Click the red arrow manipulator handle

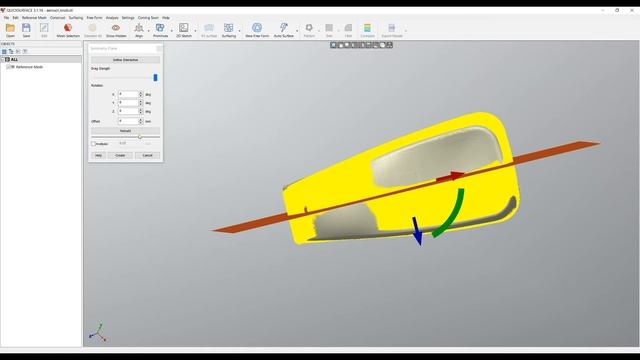pyautogui.click(x=451, y=177)
